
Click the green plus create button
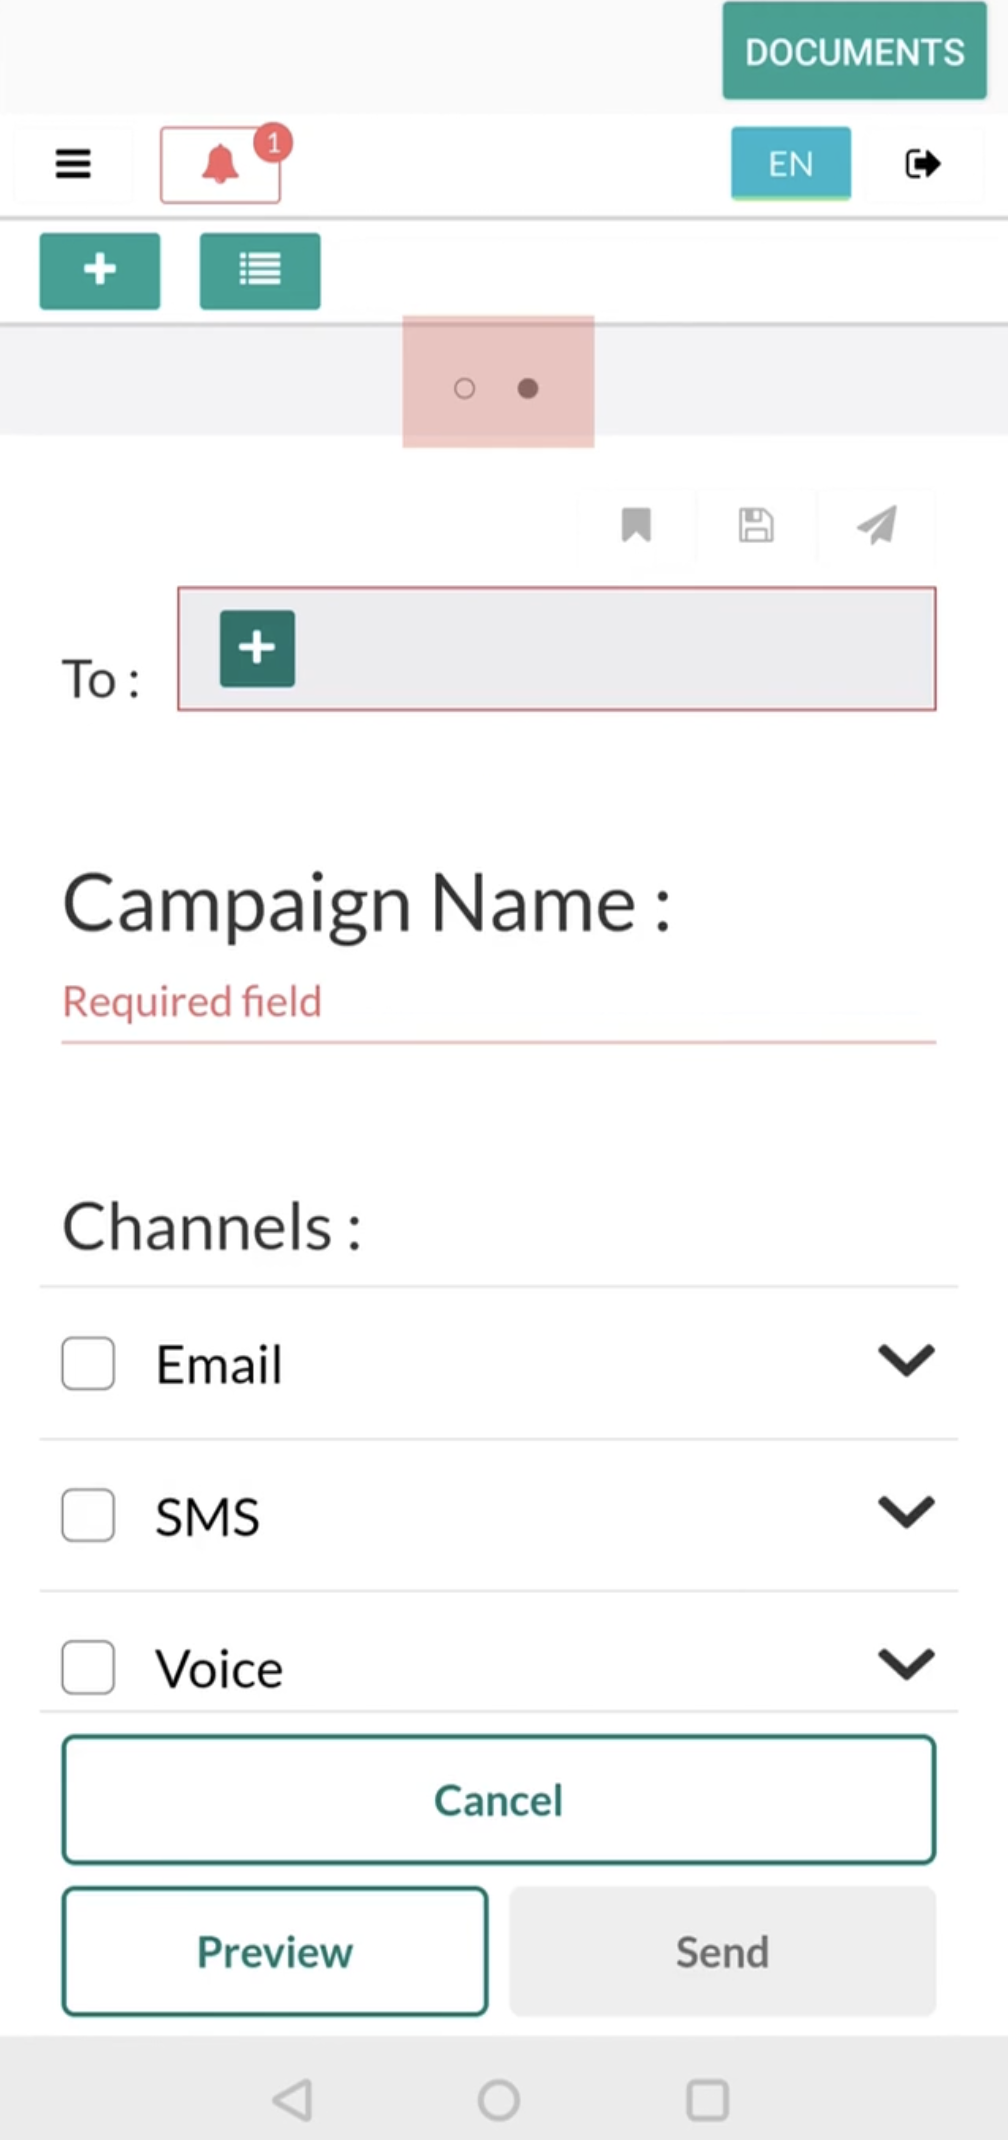(x=100, y=271)
